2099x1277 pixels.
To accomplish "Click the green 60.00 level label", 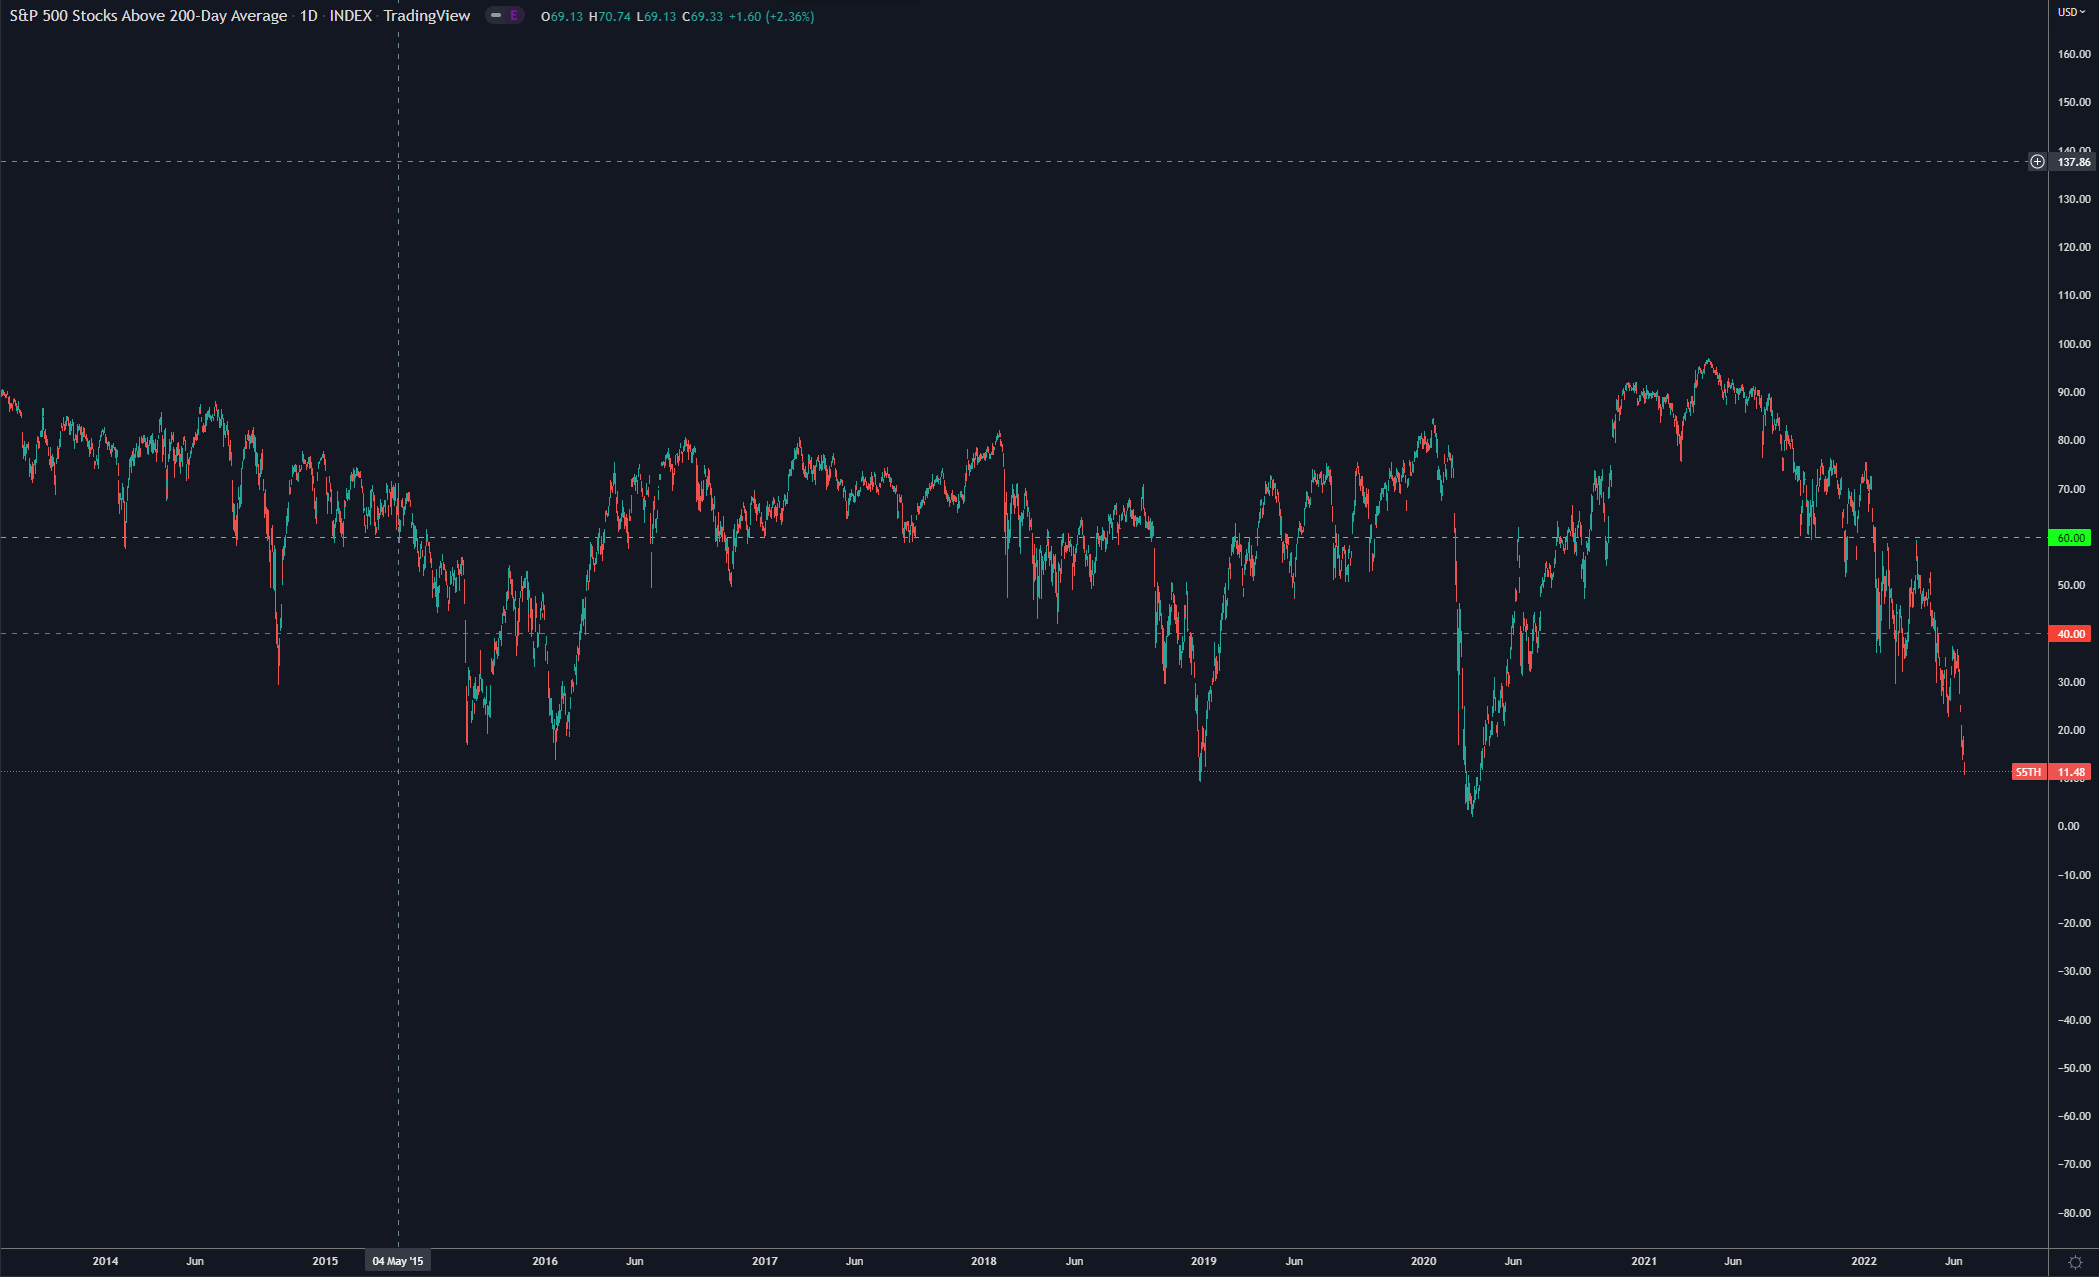I will pyautogui.click(x=2070, y=538).
